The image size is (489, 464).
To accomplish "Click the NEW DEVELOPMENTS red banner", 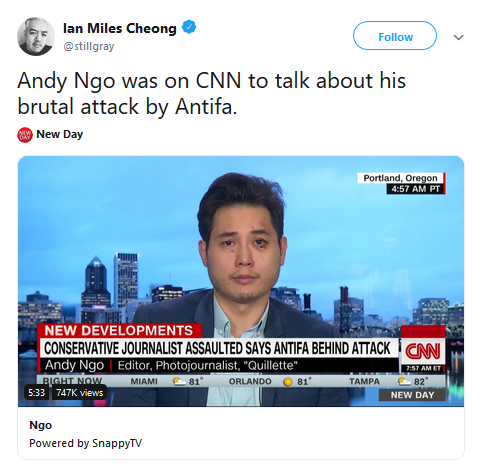I will point(119,331).
